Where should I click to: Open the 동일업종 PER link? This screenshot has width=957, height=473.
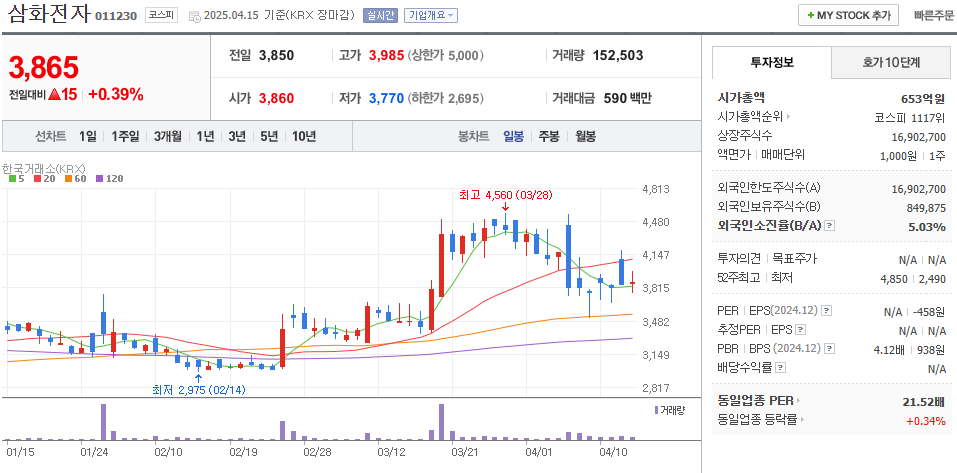(756, 401)
